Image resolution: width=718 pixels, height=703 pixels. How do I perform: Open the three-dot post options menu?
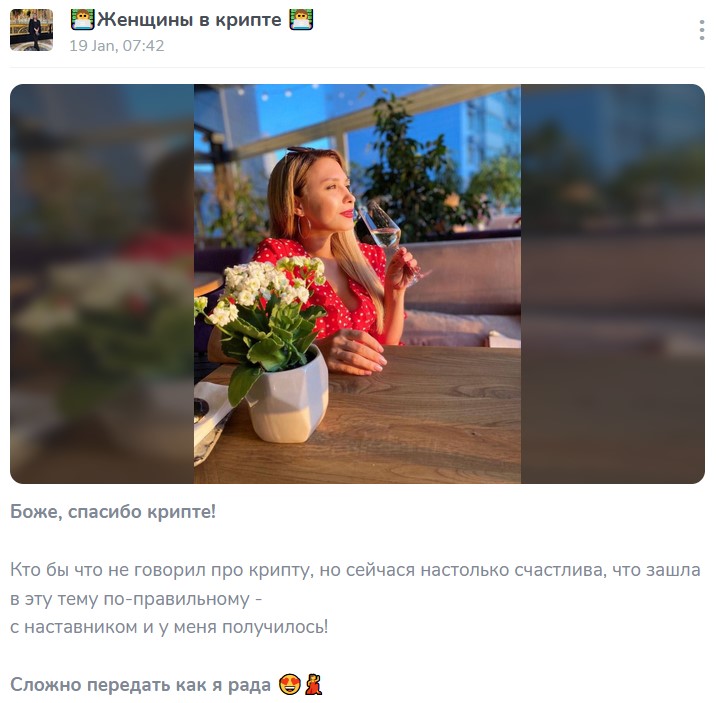point(702,30)
